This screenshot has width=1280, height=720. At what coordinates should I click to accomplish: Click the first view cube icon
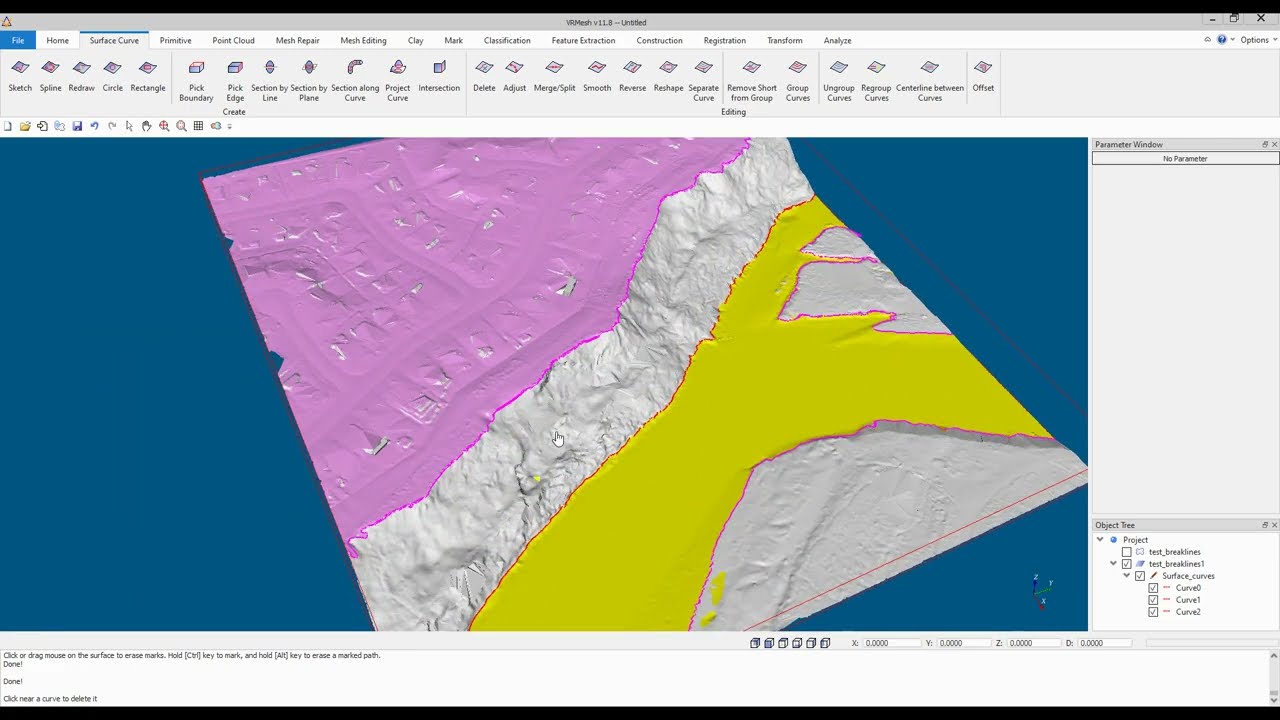click(755, 643)
